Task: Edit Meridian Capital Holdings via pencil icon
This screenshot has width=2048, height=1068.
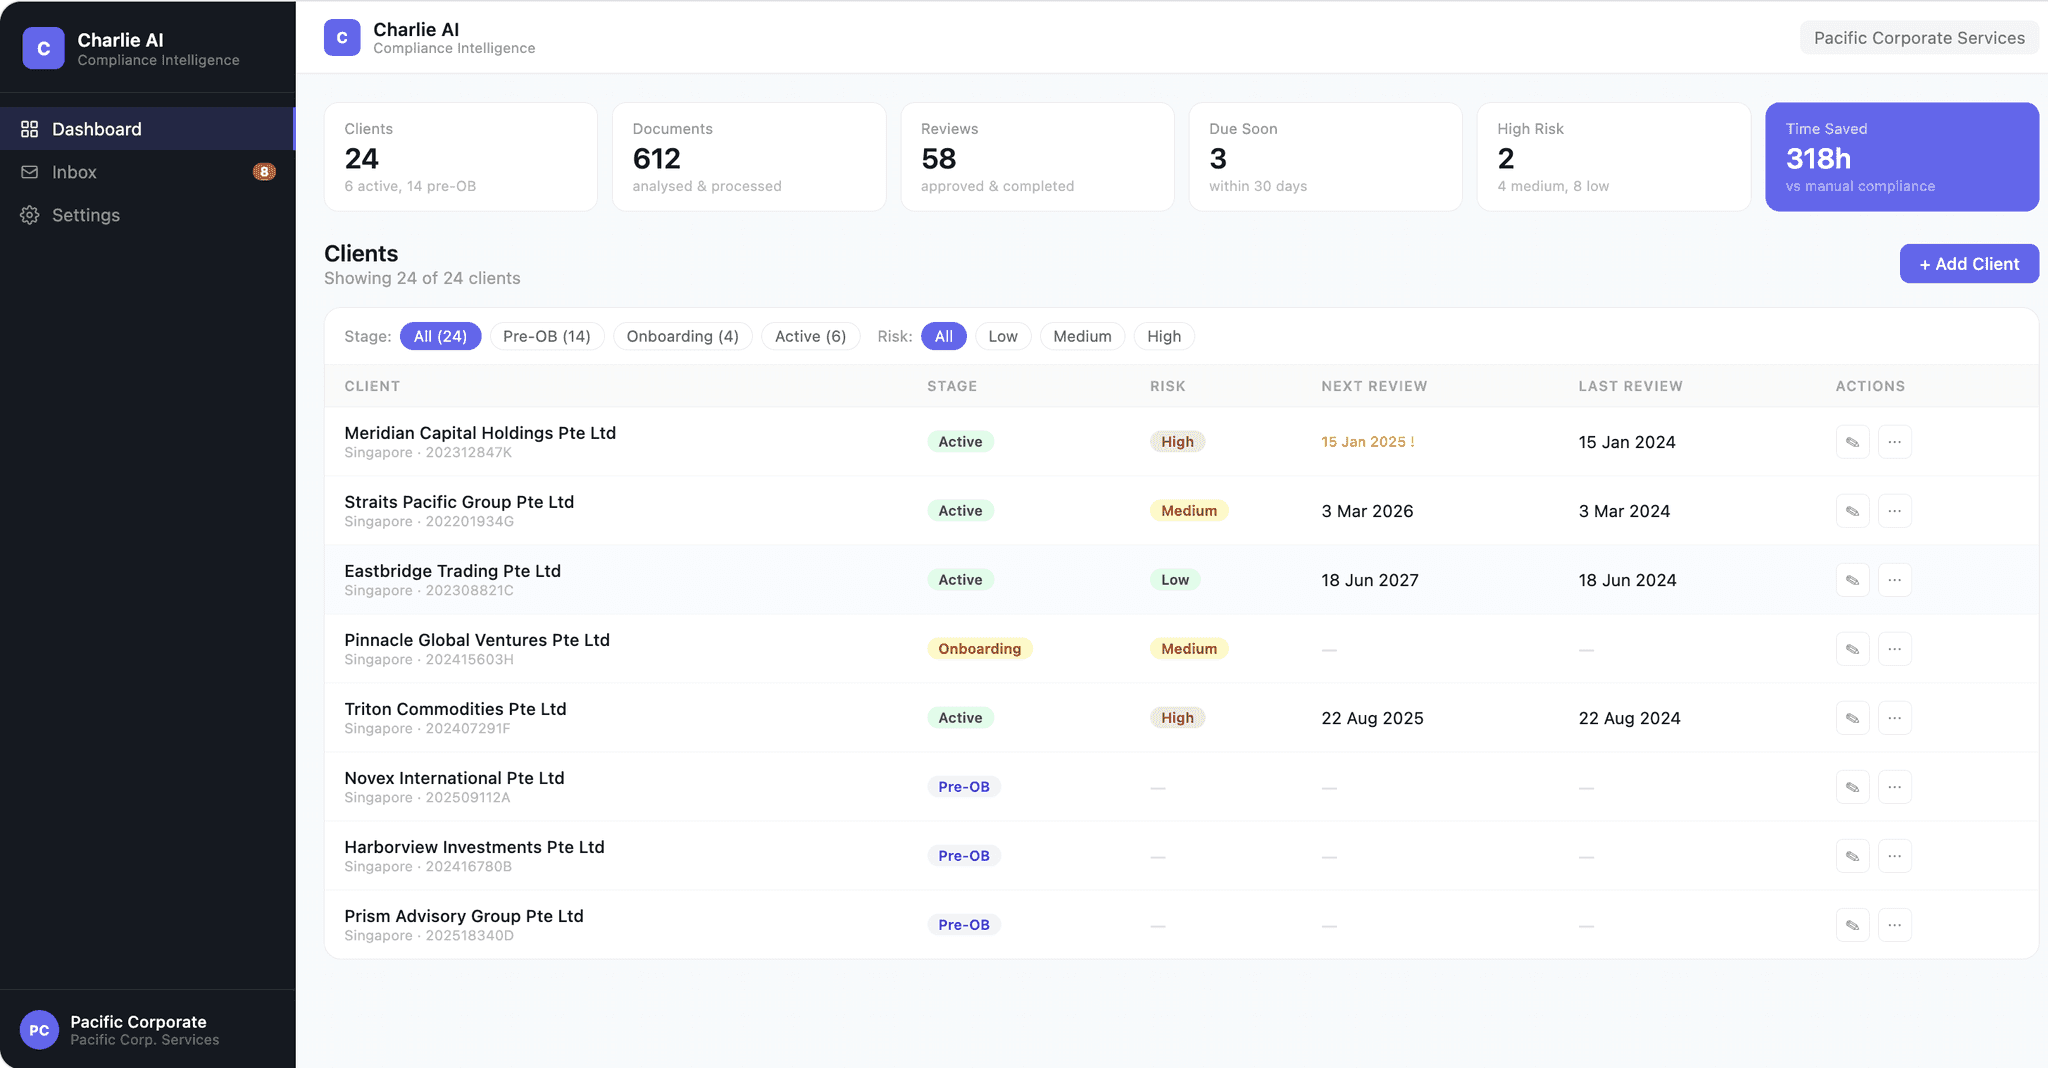Action: pos(1852,442)
